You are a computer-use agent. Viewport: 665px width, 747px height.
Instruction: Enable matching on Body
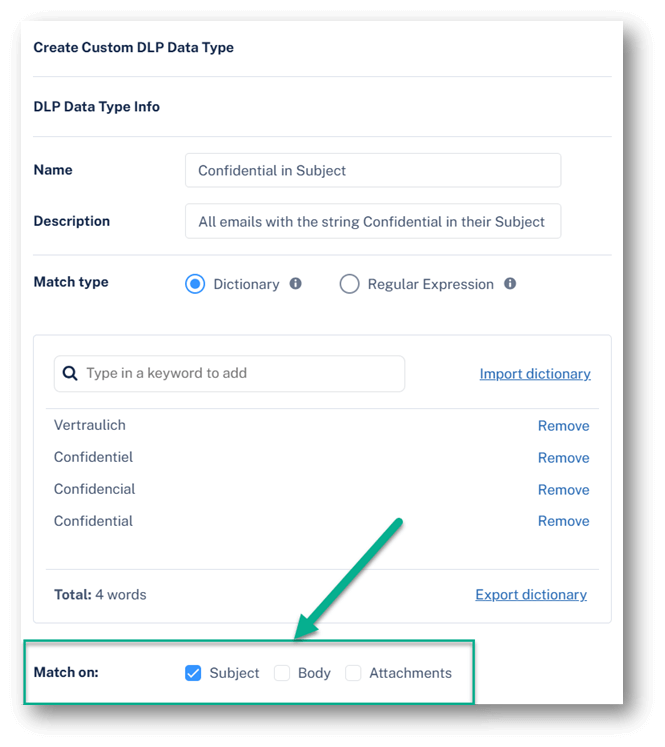pyautogui.click(x=282, y=673)
